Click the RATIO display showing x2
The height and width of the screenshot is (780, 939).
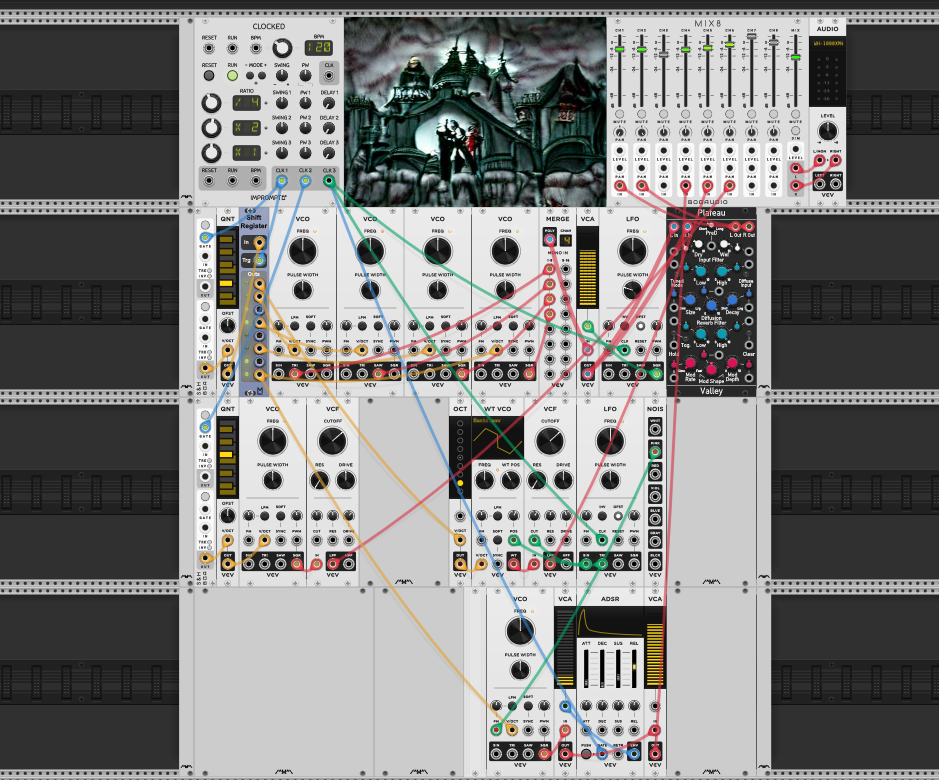point(247,128)
